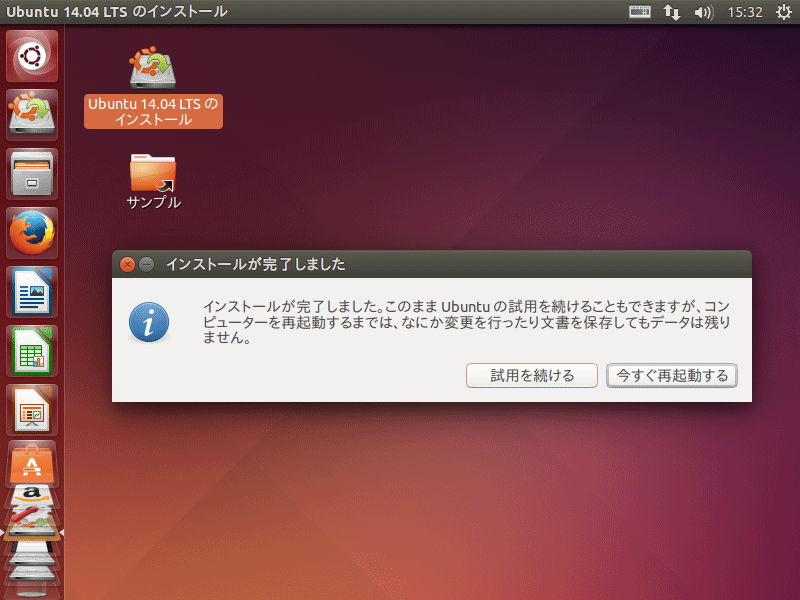Select the サンプル folder desktop icon

coord(153,181)
